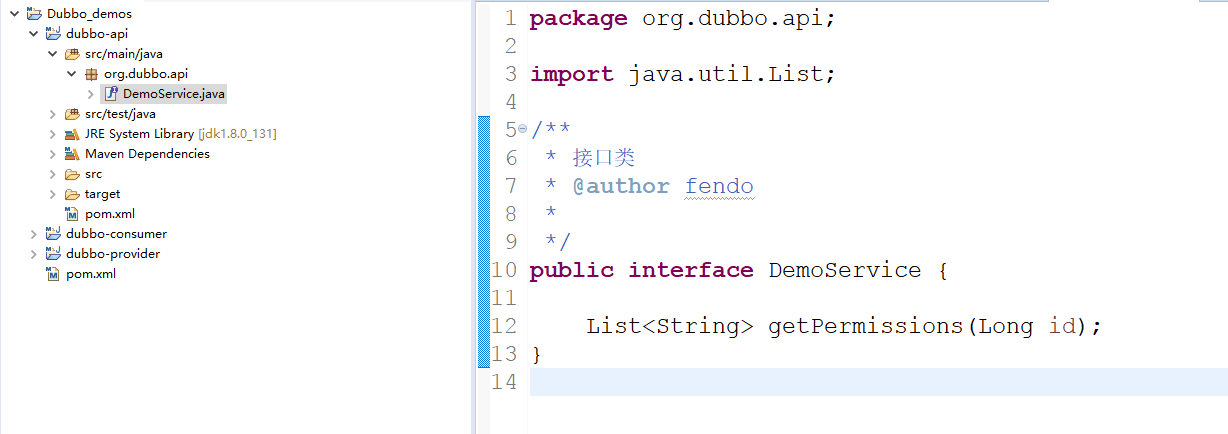This screenshot has width=1228, height=434.
Task: Select the root-level pom.xml label
Action: [x=91, y=274]
